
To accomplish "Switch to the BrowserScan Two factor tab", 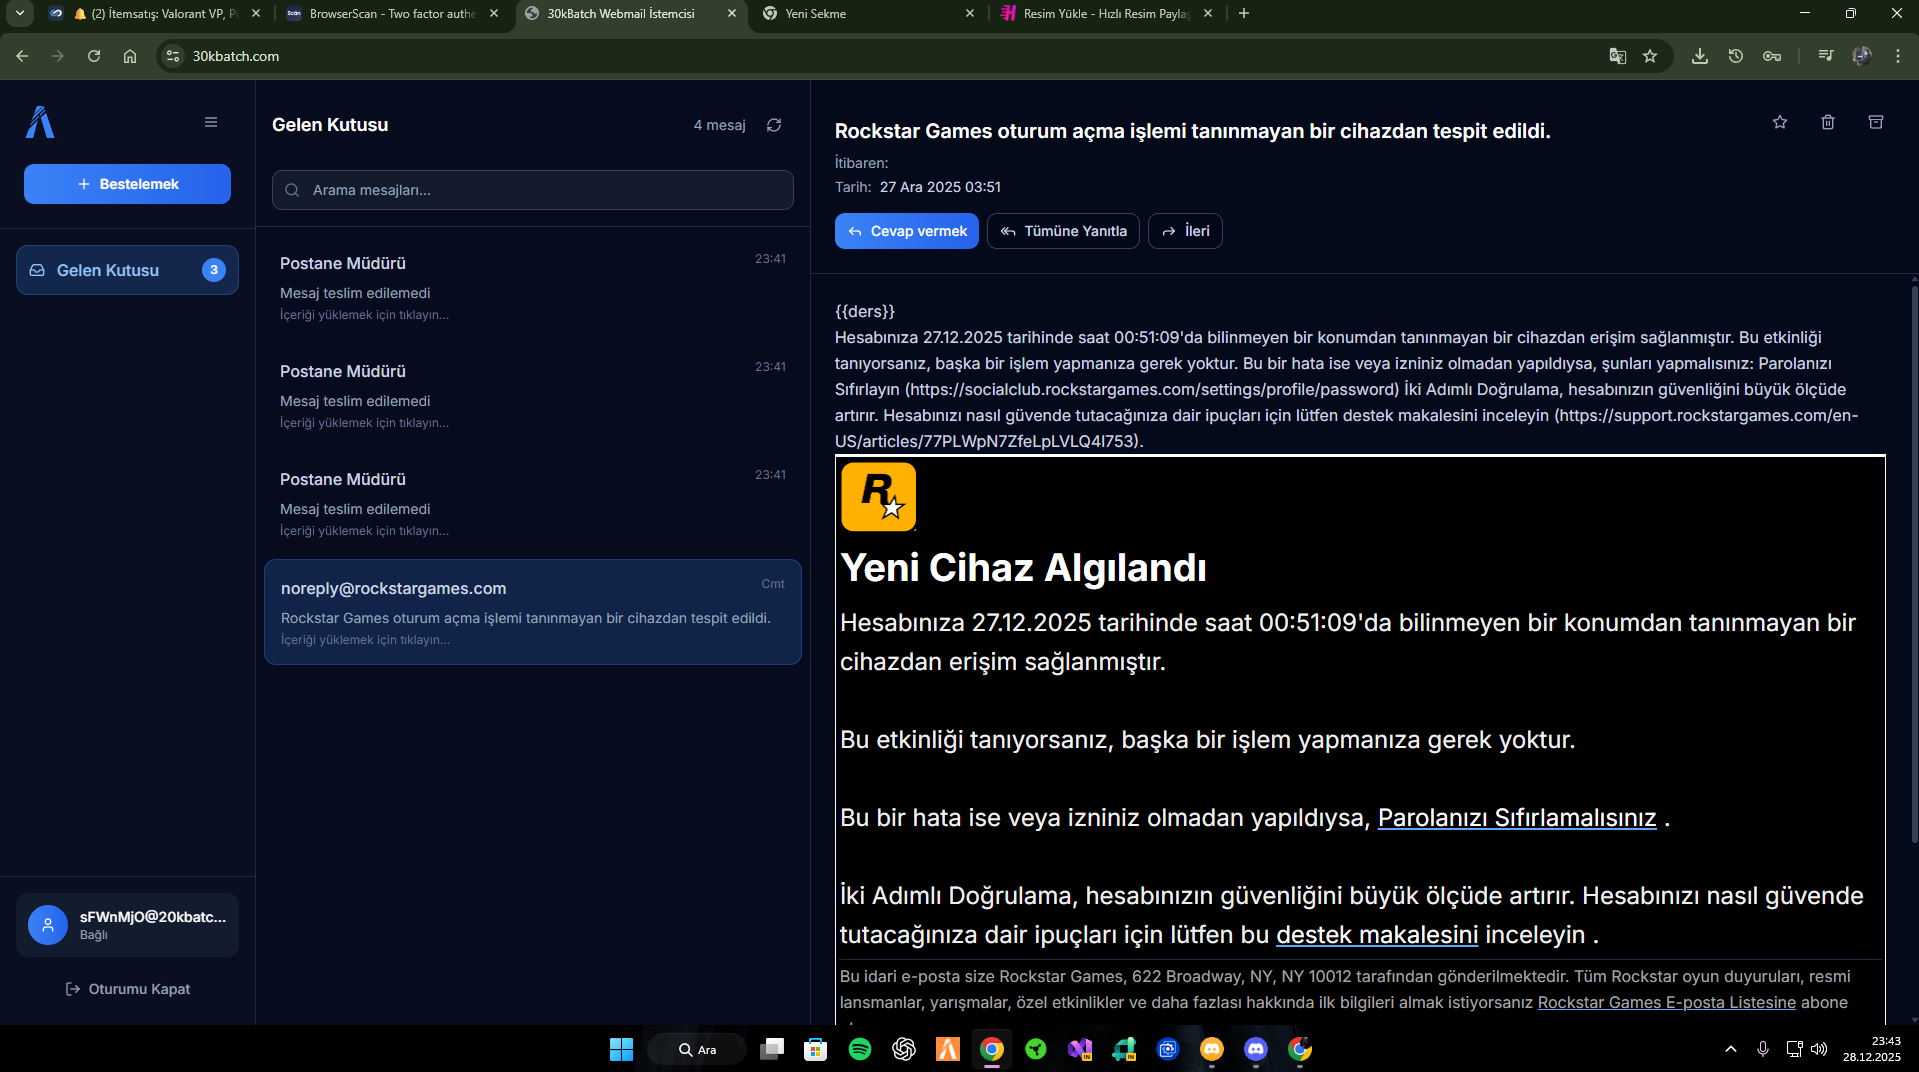I will [392, 14].
